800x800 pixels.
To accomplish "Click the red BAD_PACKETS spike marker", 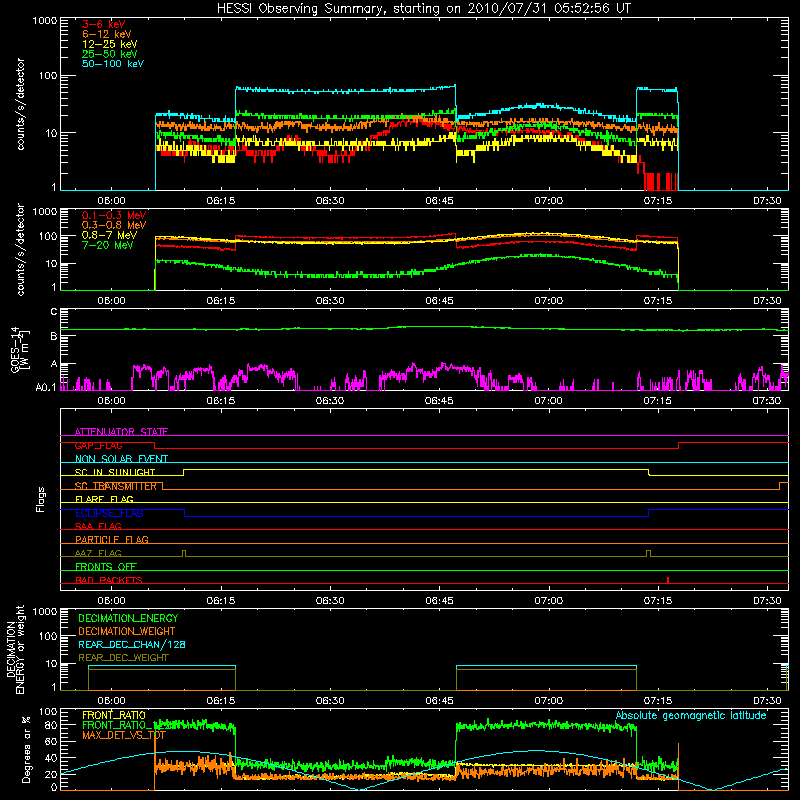I will click(668, 580).
